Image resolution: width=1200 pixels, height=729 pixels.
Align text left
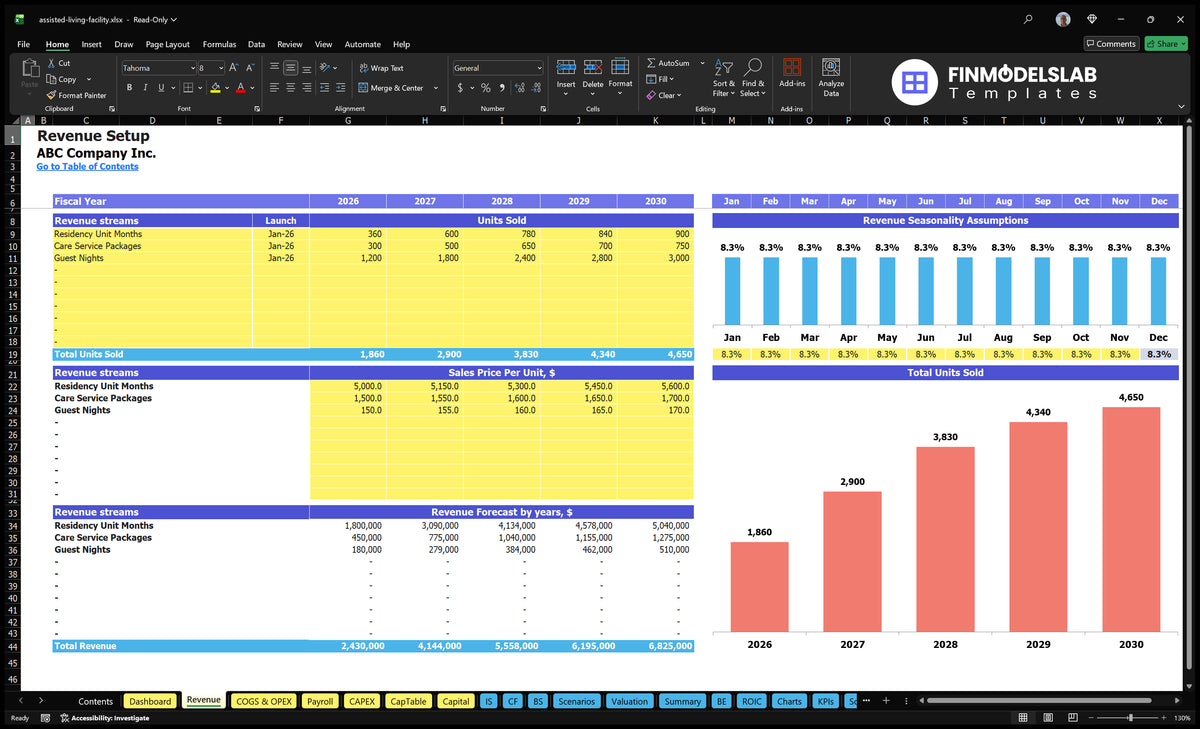274,88
